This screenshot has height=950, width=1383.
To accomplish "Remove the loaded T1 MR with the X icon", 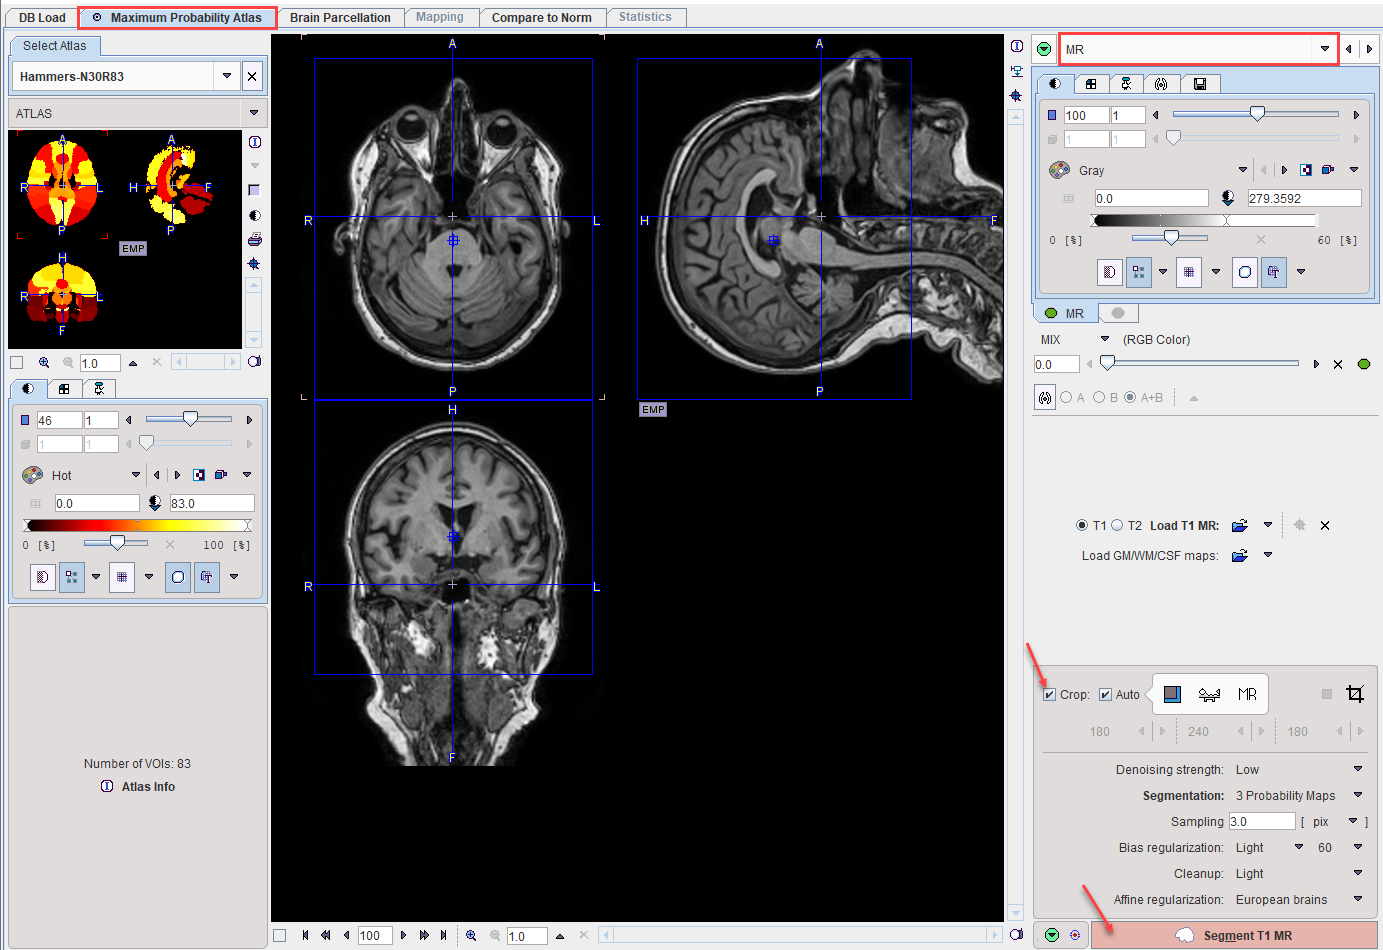I will coord(1325,525).
